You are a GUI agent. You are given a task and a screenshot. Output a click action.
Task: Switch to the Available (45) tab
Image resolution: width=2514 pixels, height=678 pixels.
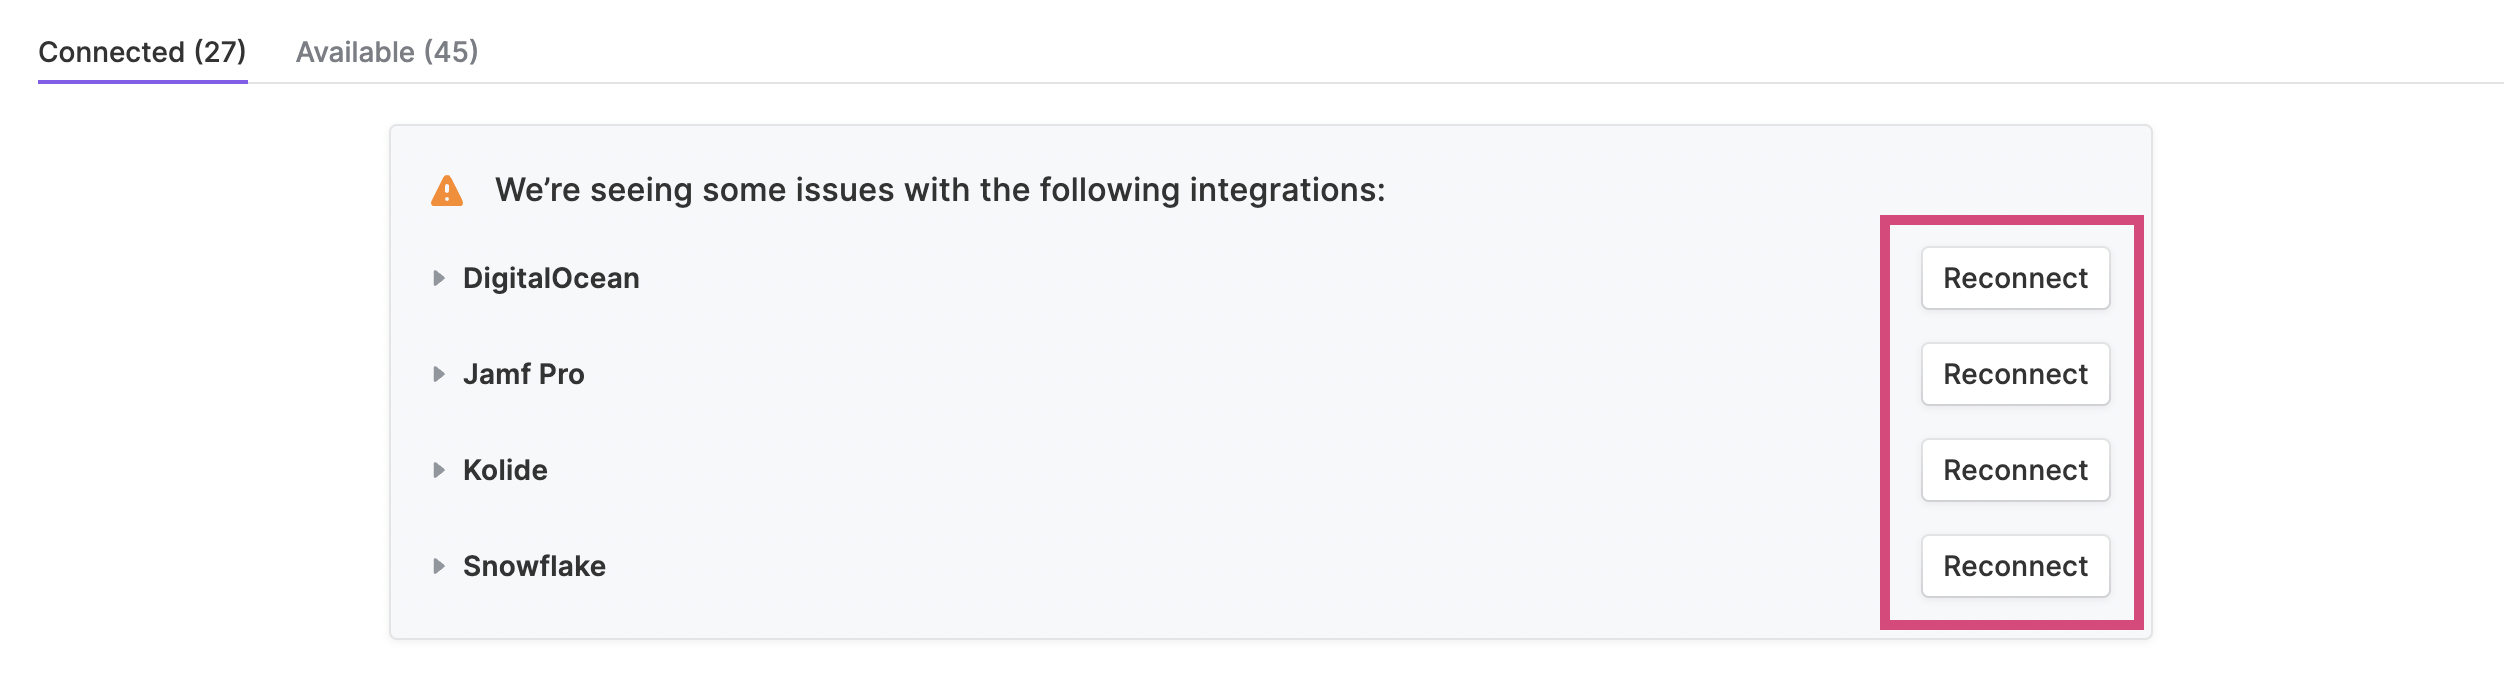[387, 52]
